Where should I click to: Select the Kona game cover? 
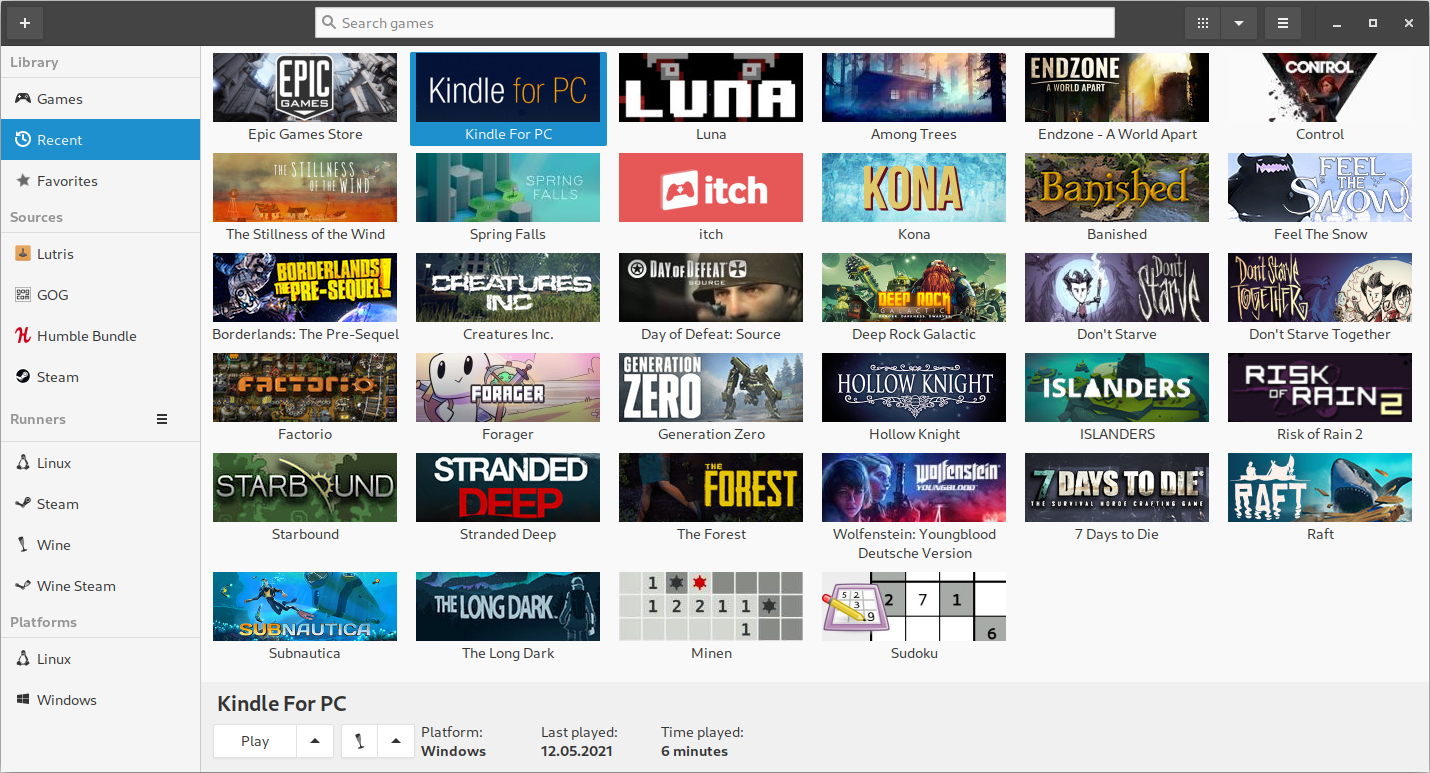tap(914, 187)
